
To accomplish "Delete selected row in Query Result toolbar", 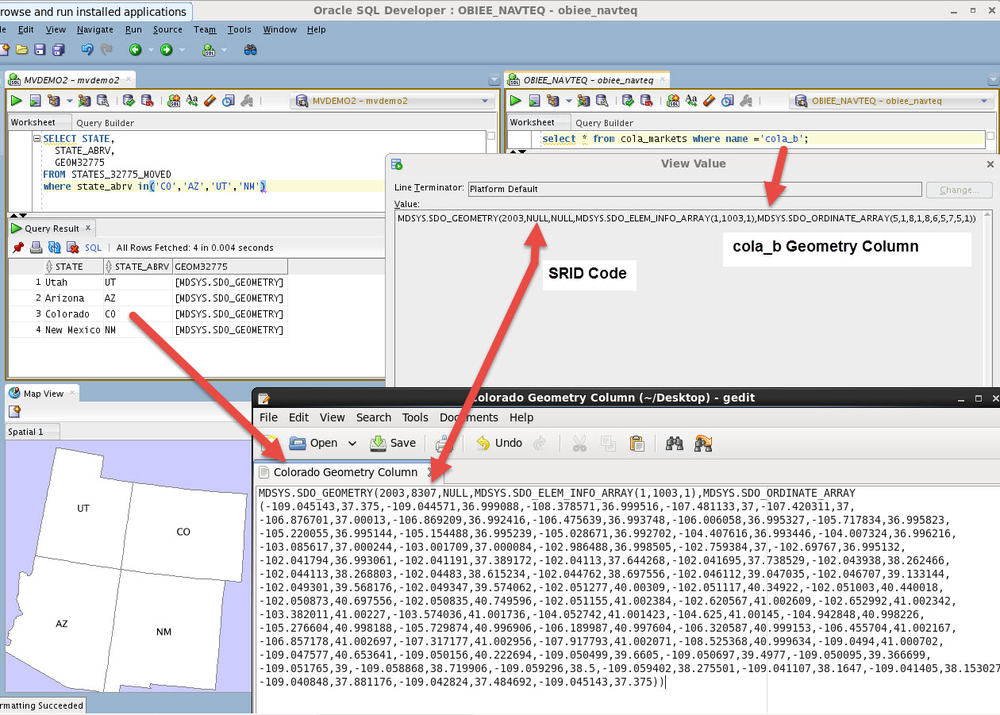I will coord(73,247).
